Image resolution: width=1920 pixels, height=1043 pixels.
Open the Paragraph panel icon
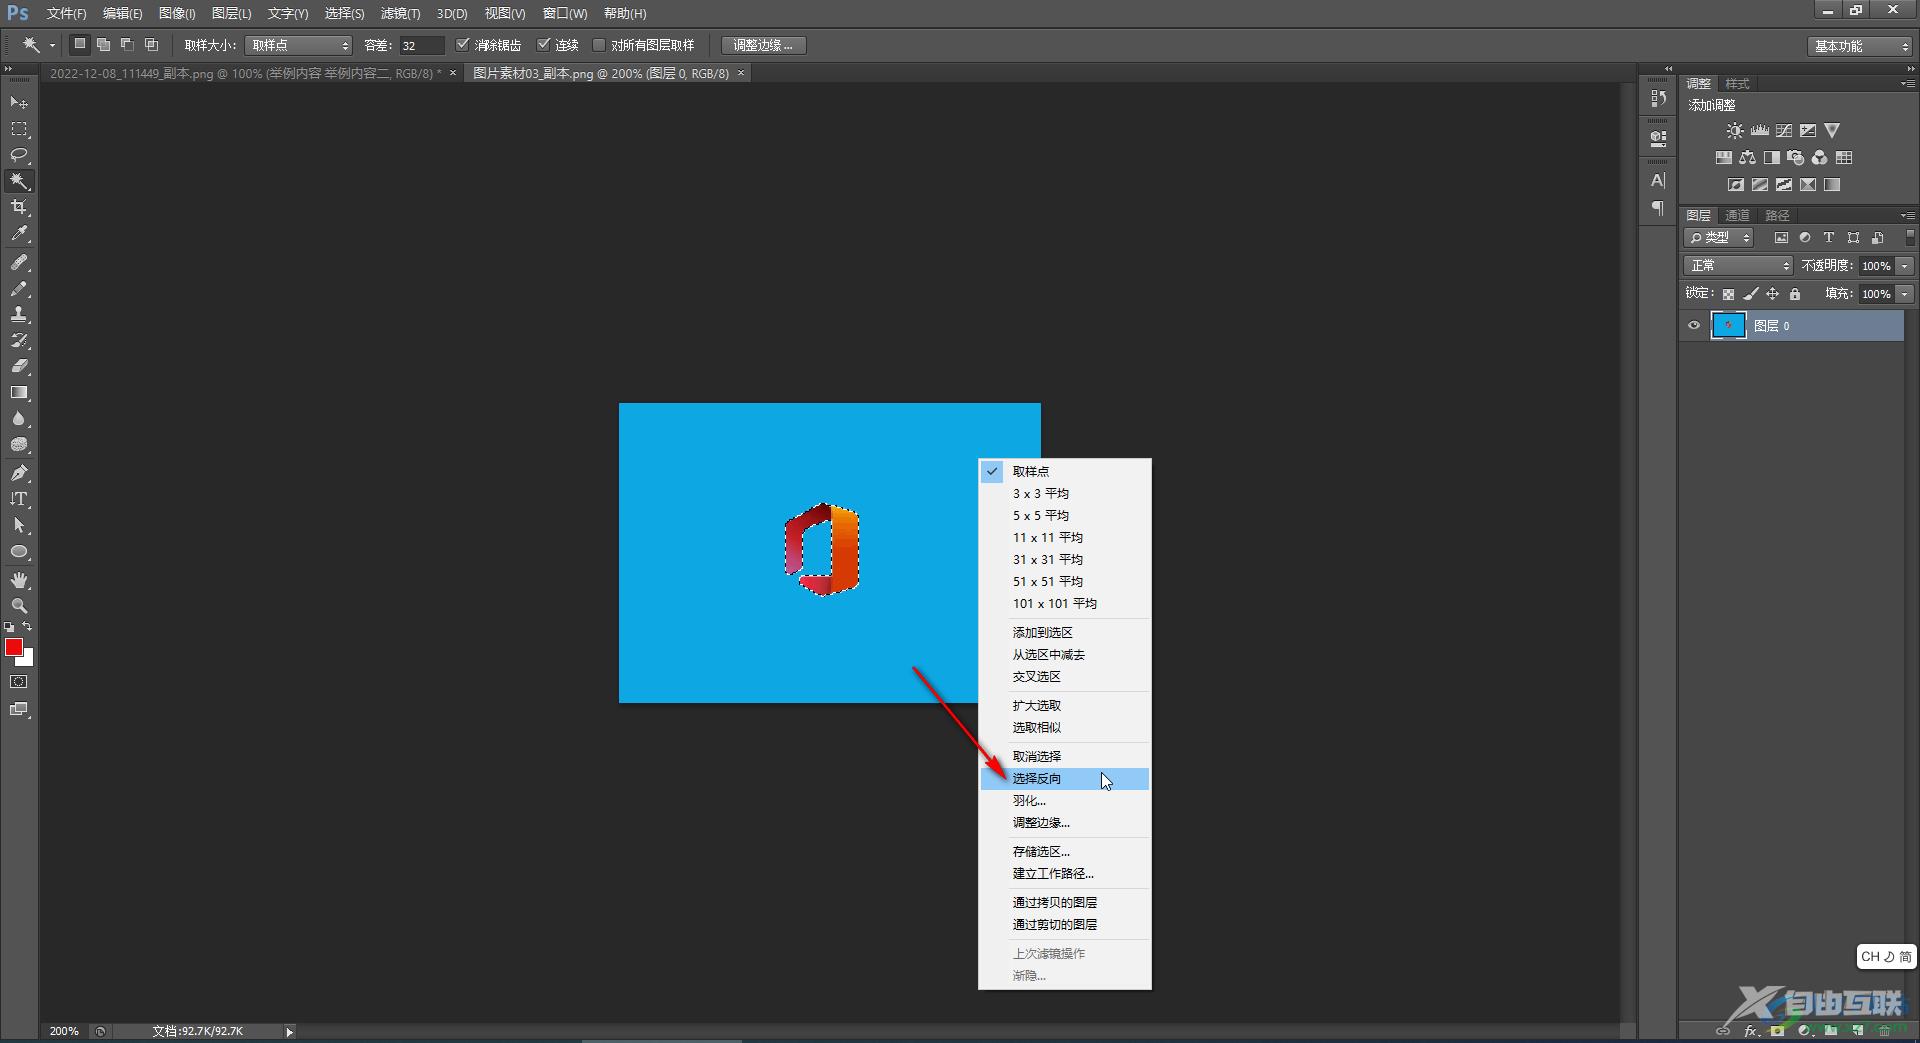pos(1659,208)
